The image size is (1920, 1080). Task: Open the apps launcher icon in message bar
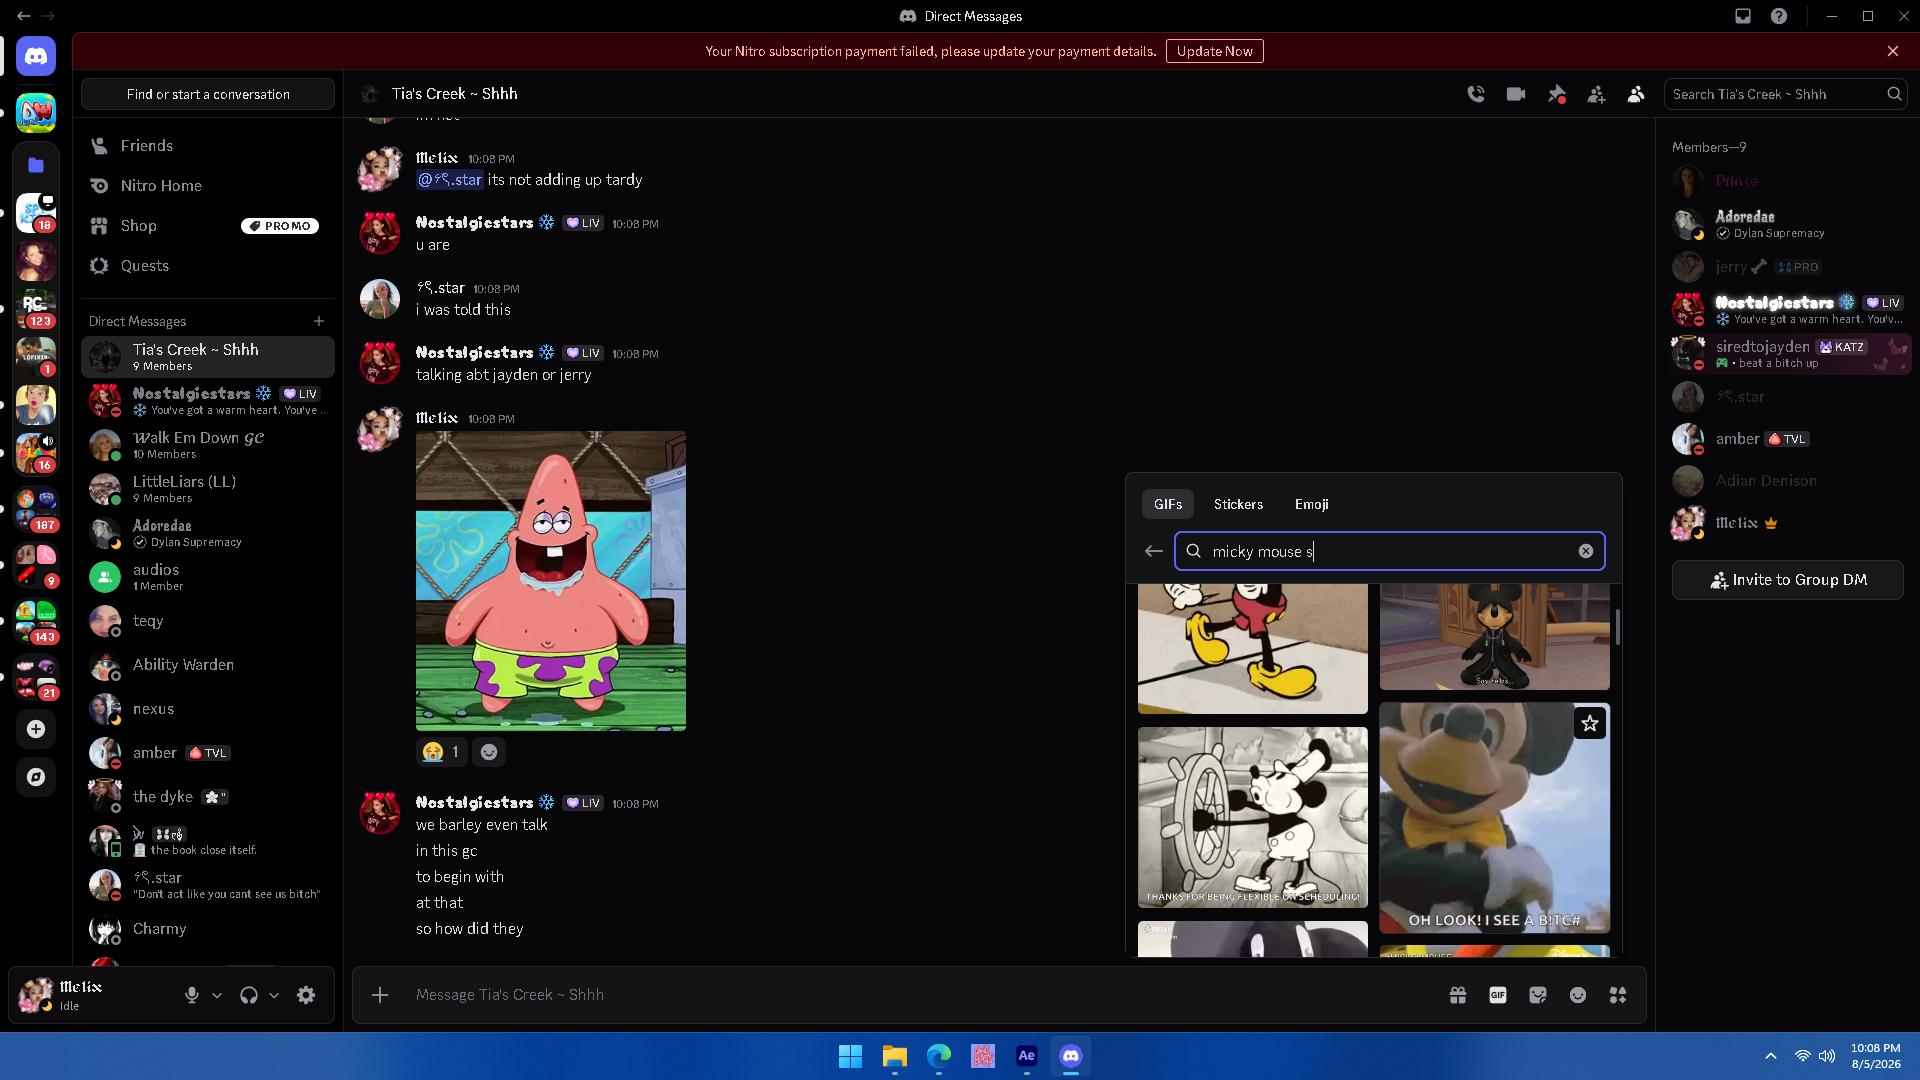1618,995
